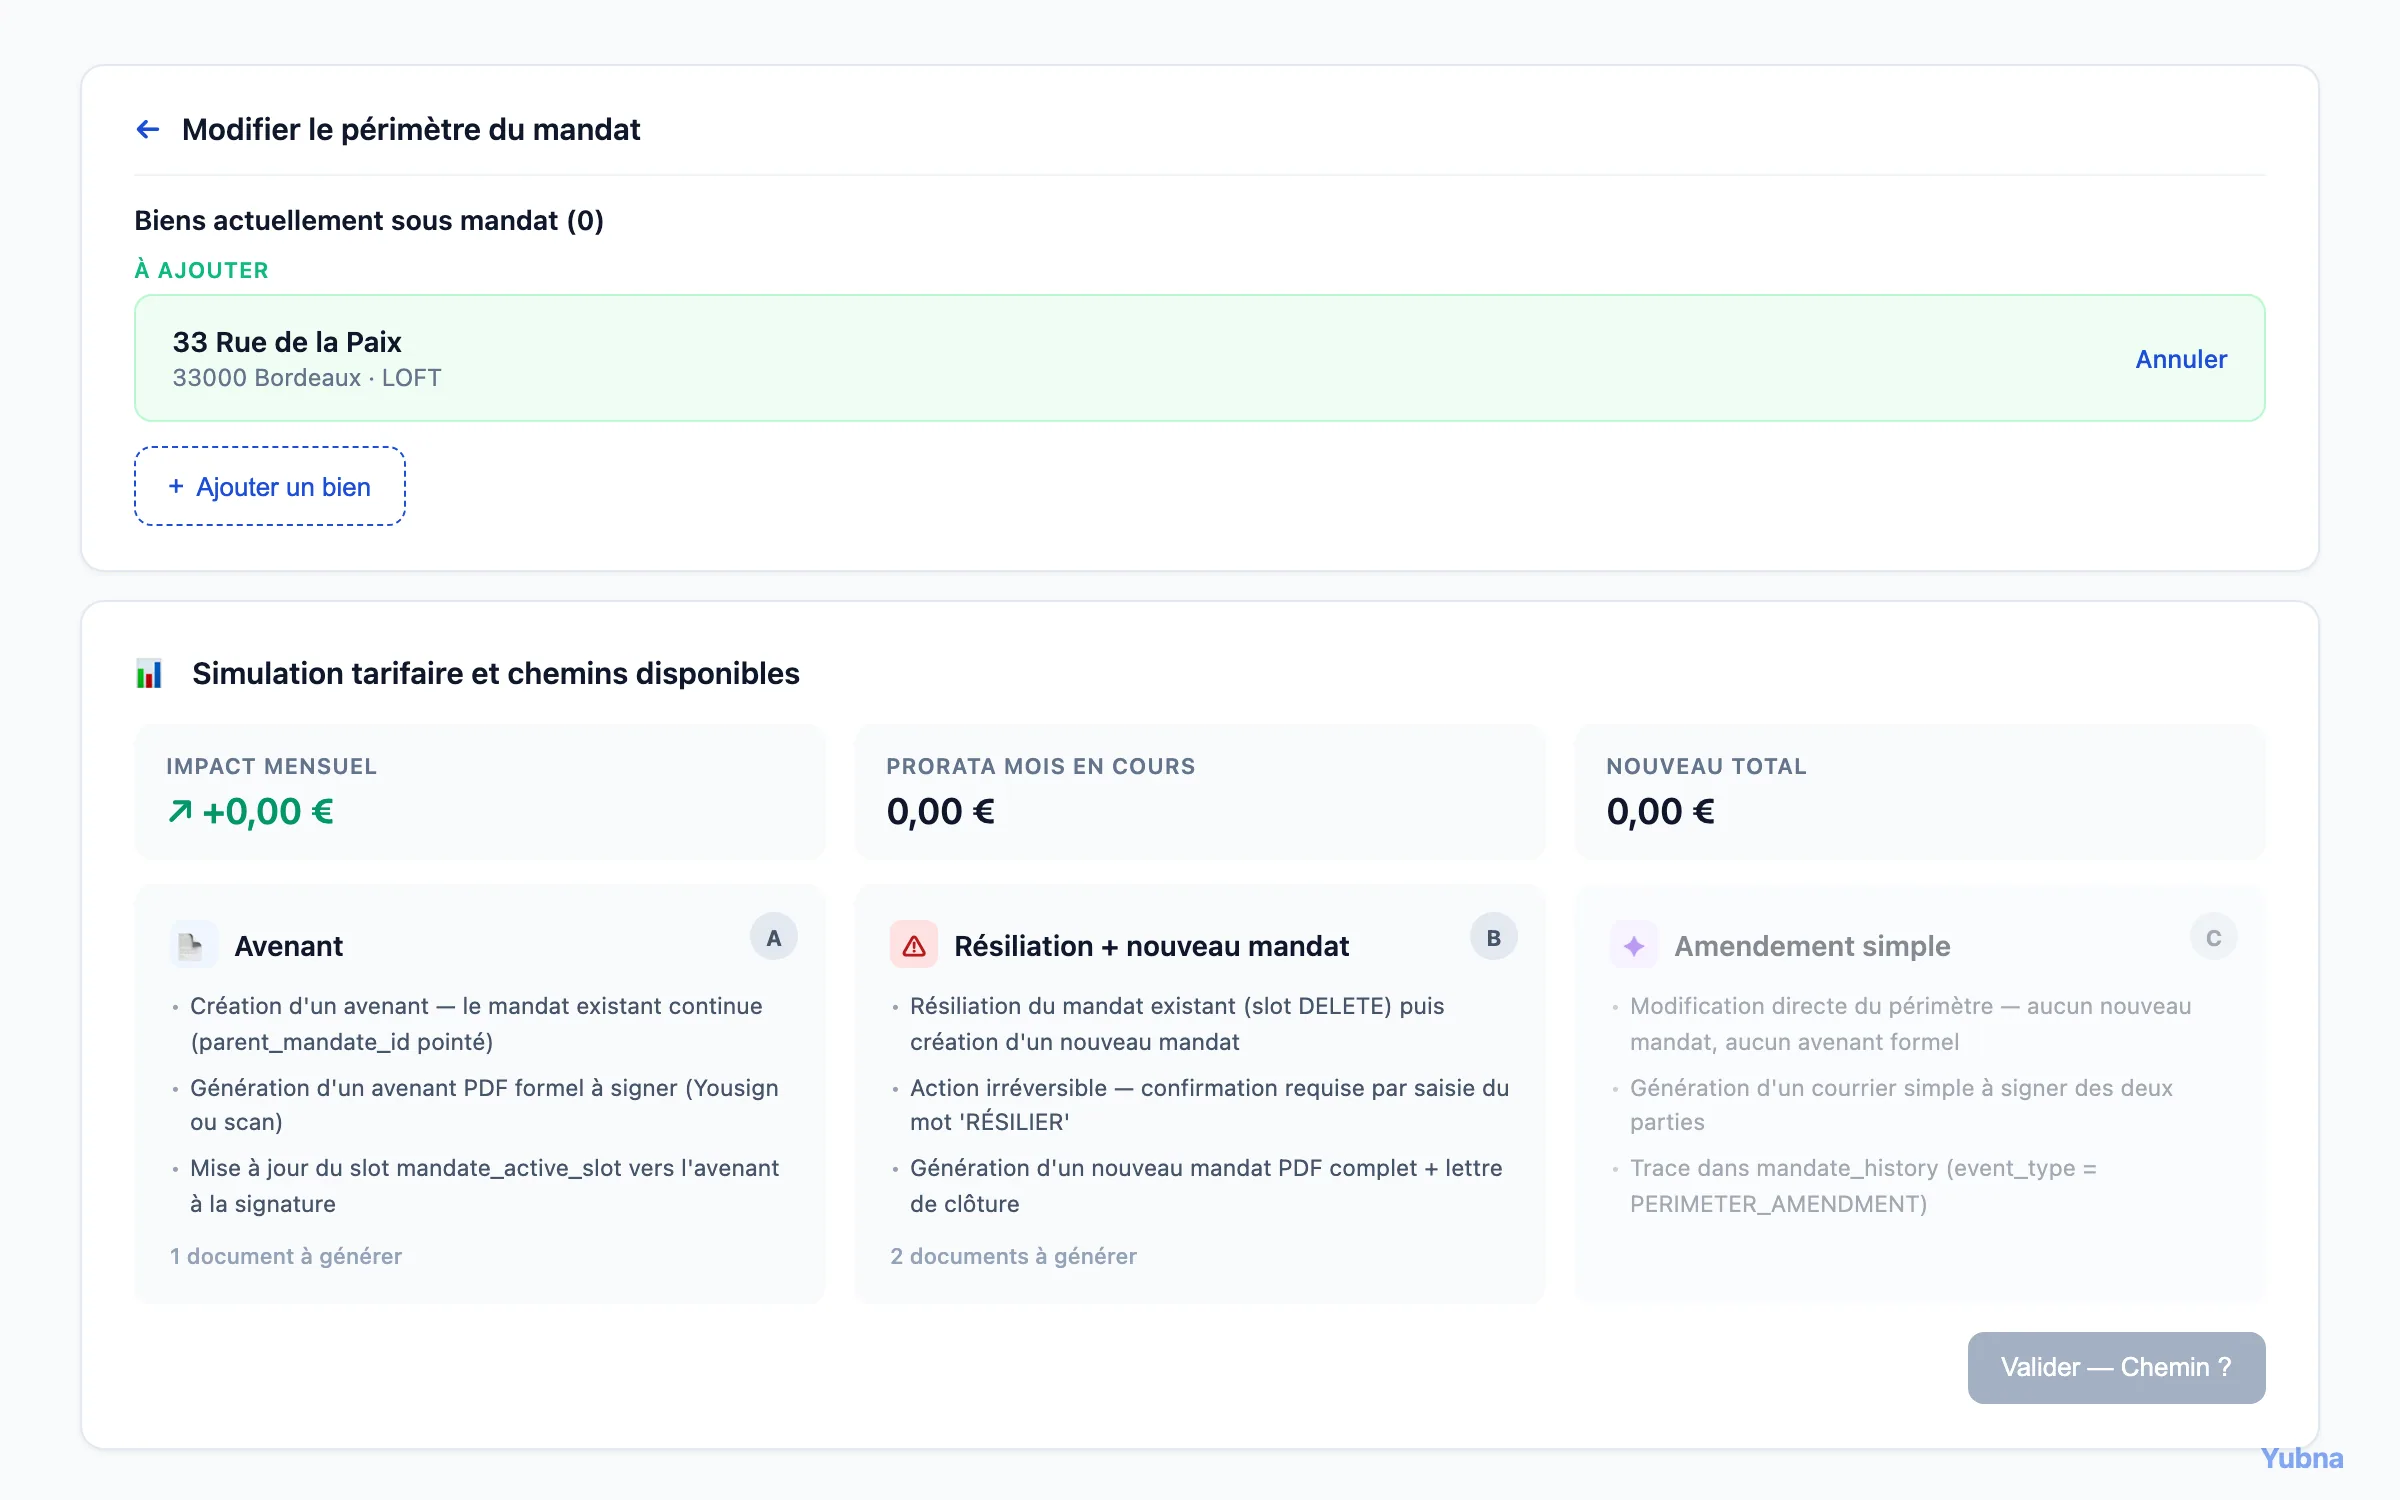Screen dimensions: 2400x1500
Task: Click the back arrow beside the page title
Action: point(148,129)
